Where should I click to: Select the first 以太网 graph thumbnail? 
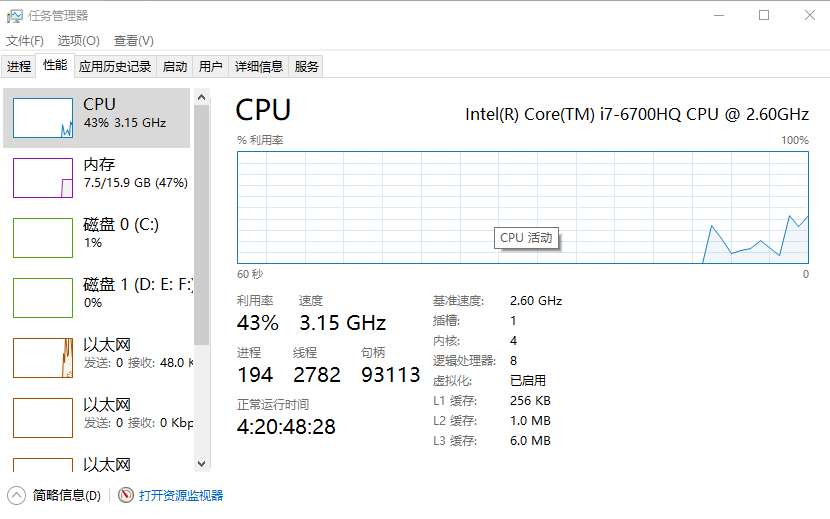pos(43,358)
